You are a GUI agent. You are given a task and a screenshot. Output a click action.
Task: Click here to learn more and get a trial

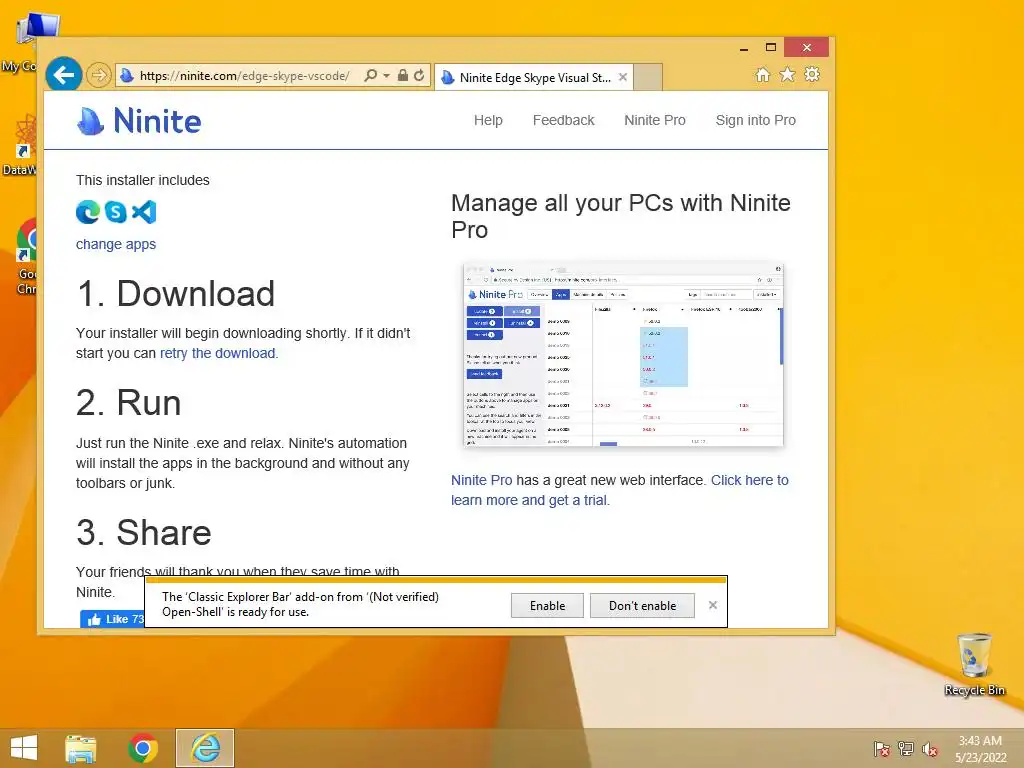pos(620,490)
